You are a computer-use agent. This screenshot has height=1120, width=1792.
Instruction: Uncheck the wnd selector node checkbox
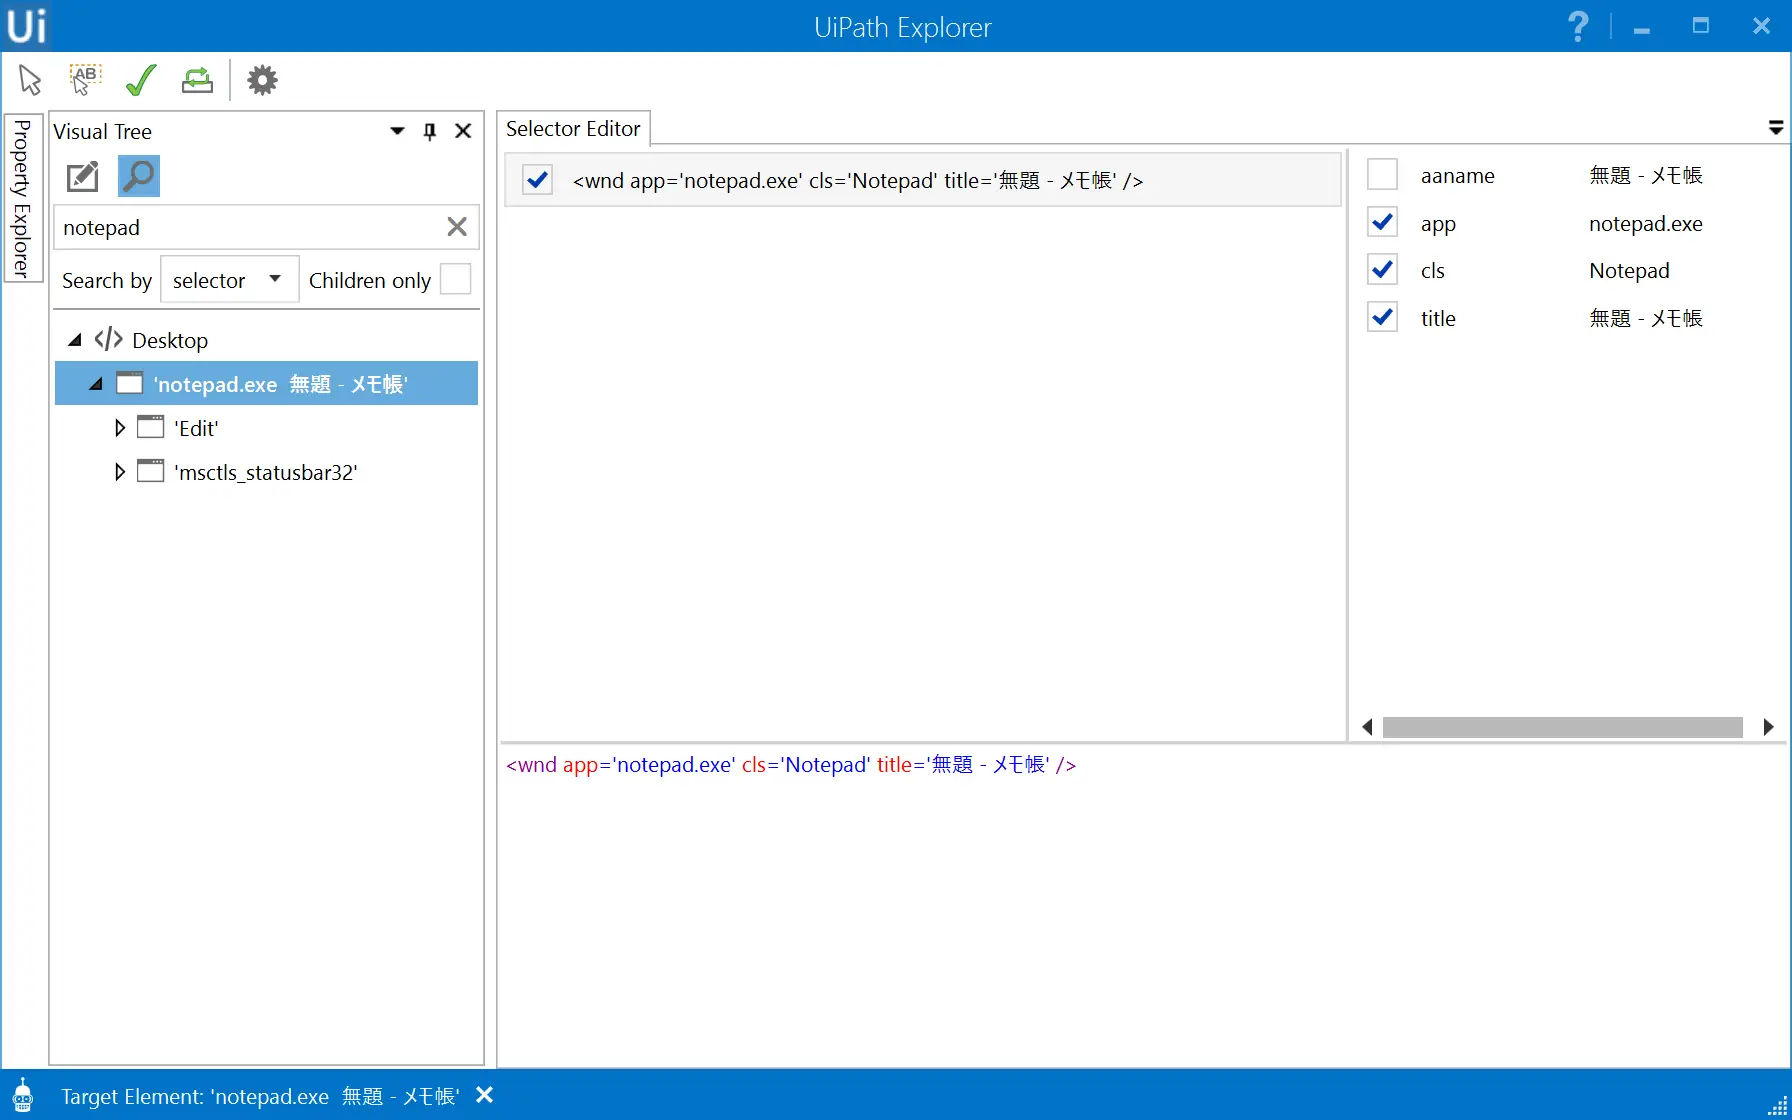[538, 180]
